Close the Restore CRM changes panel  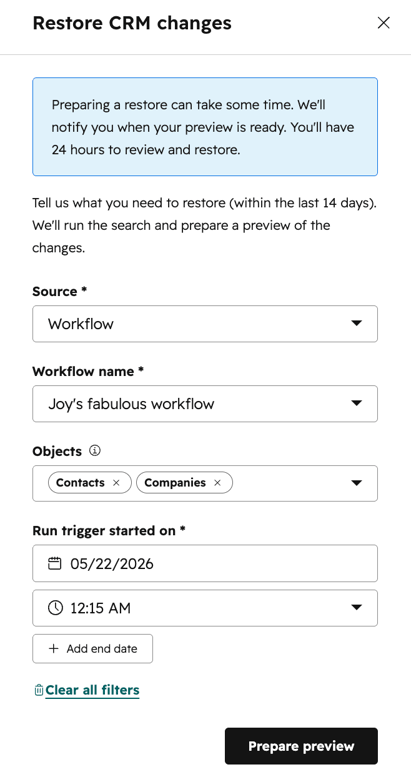tap(383, 23)
